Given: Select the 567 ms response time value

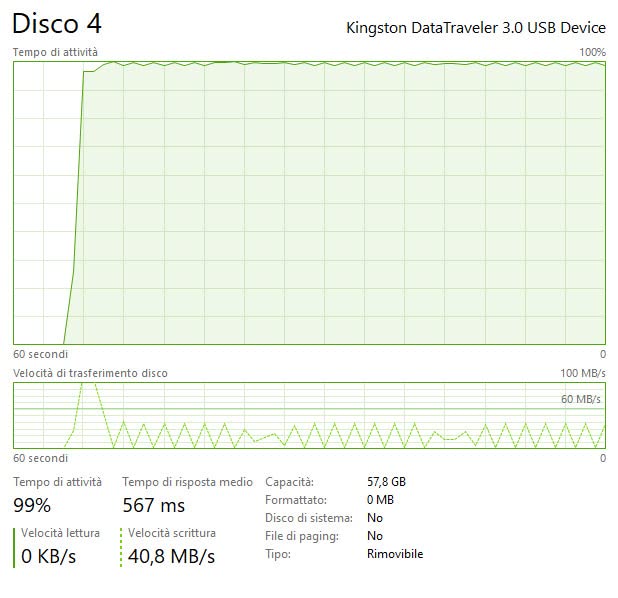Looking at the screenshot, I should pyautogui.click(x=154, y=505).
